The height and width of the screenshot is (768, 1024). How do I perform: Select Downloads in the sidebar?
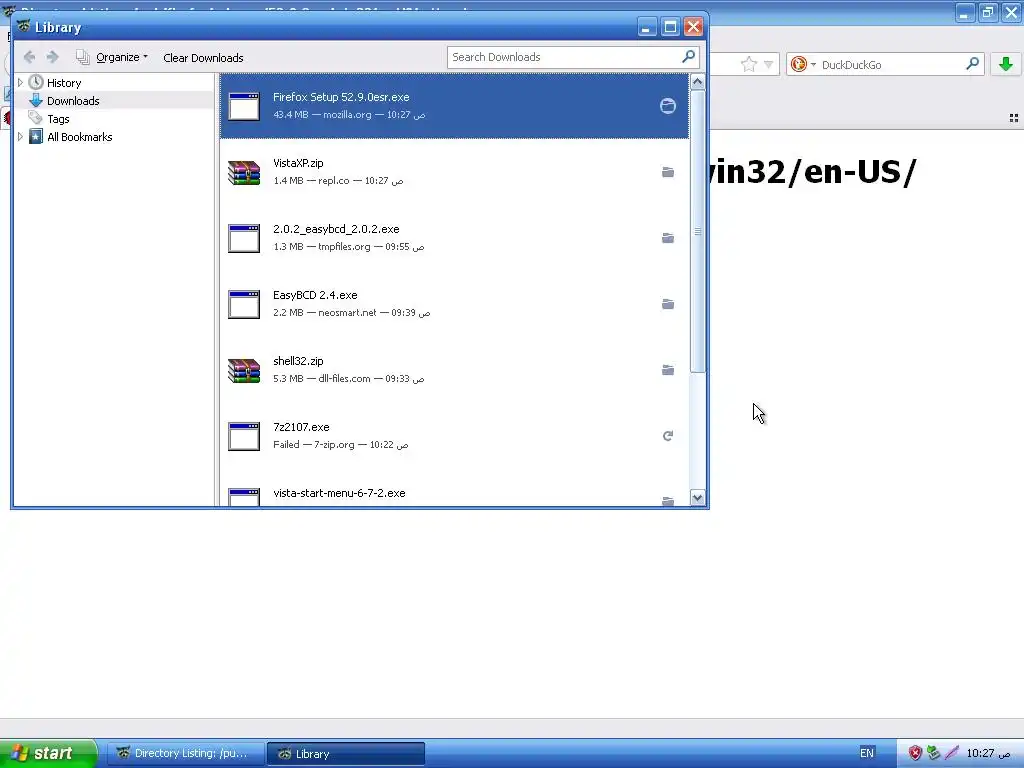[73, 101]
